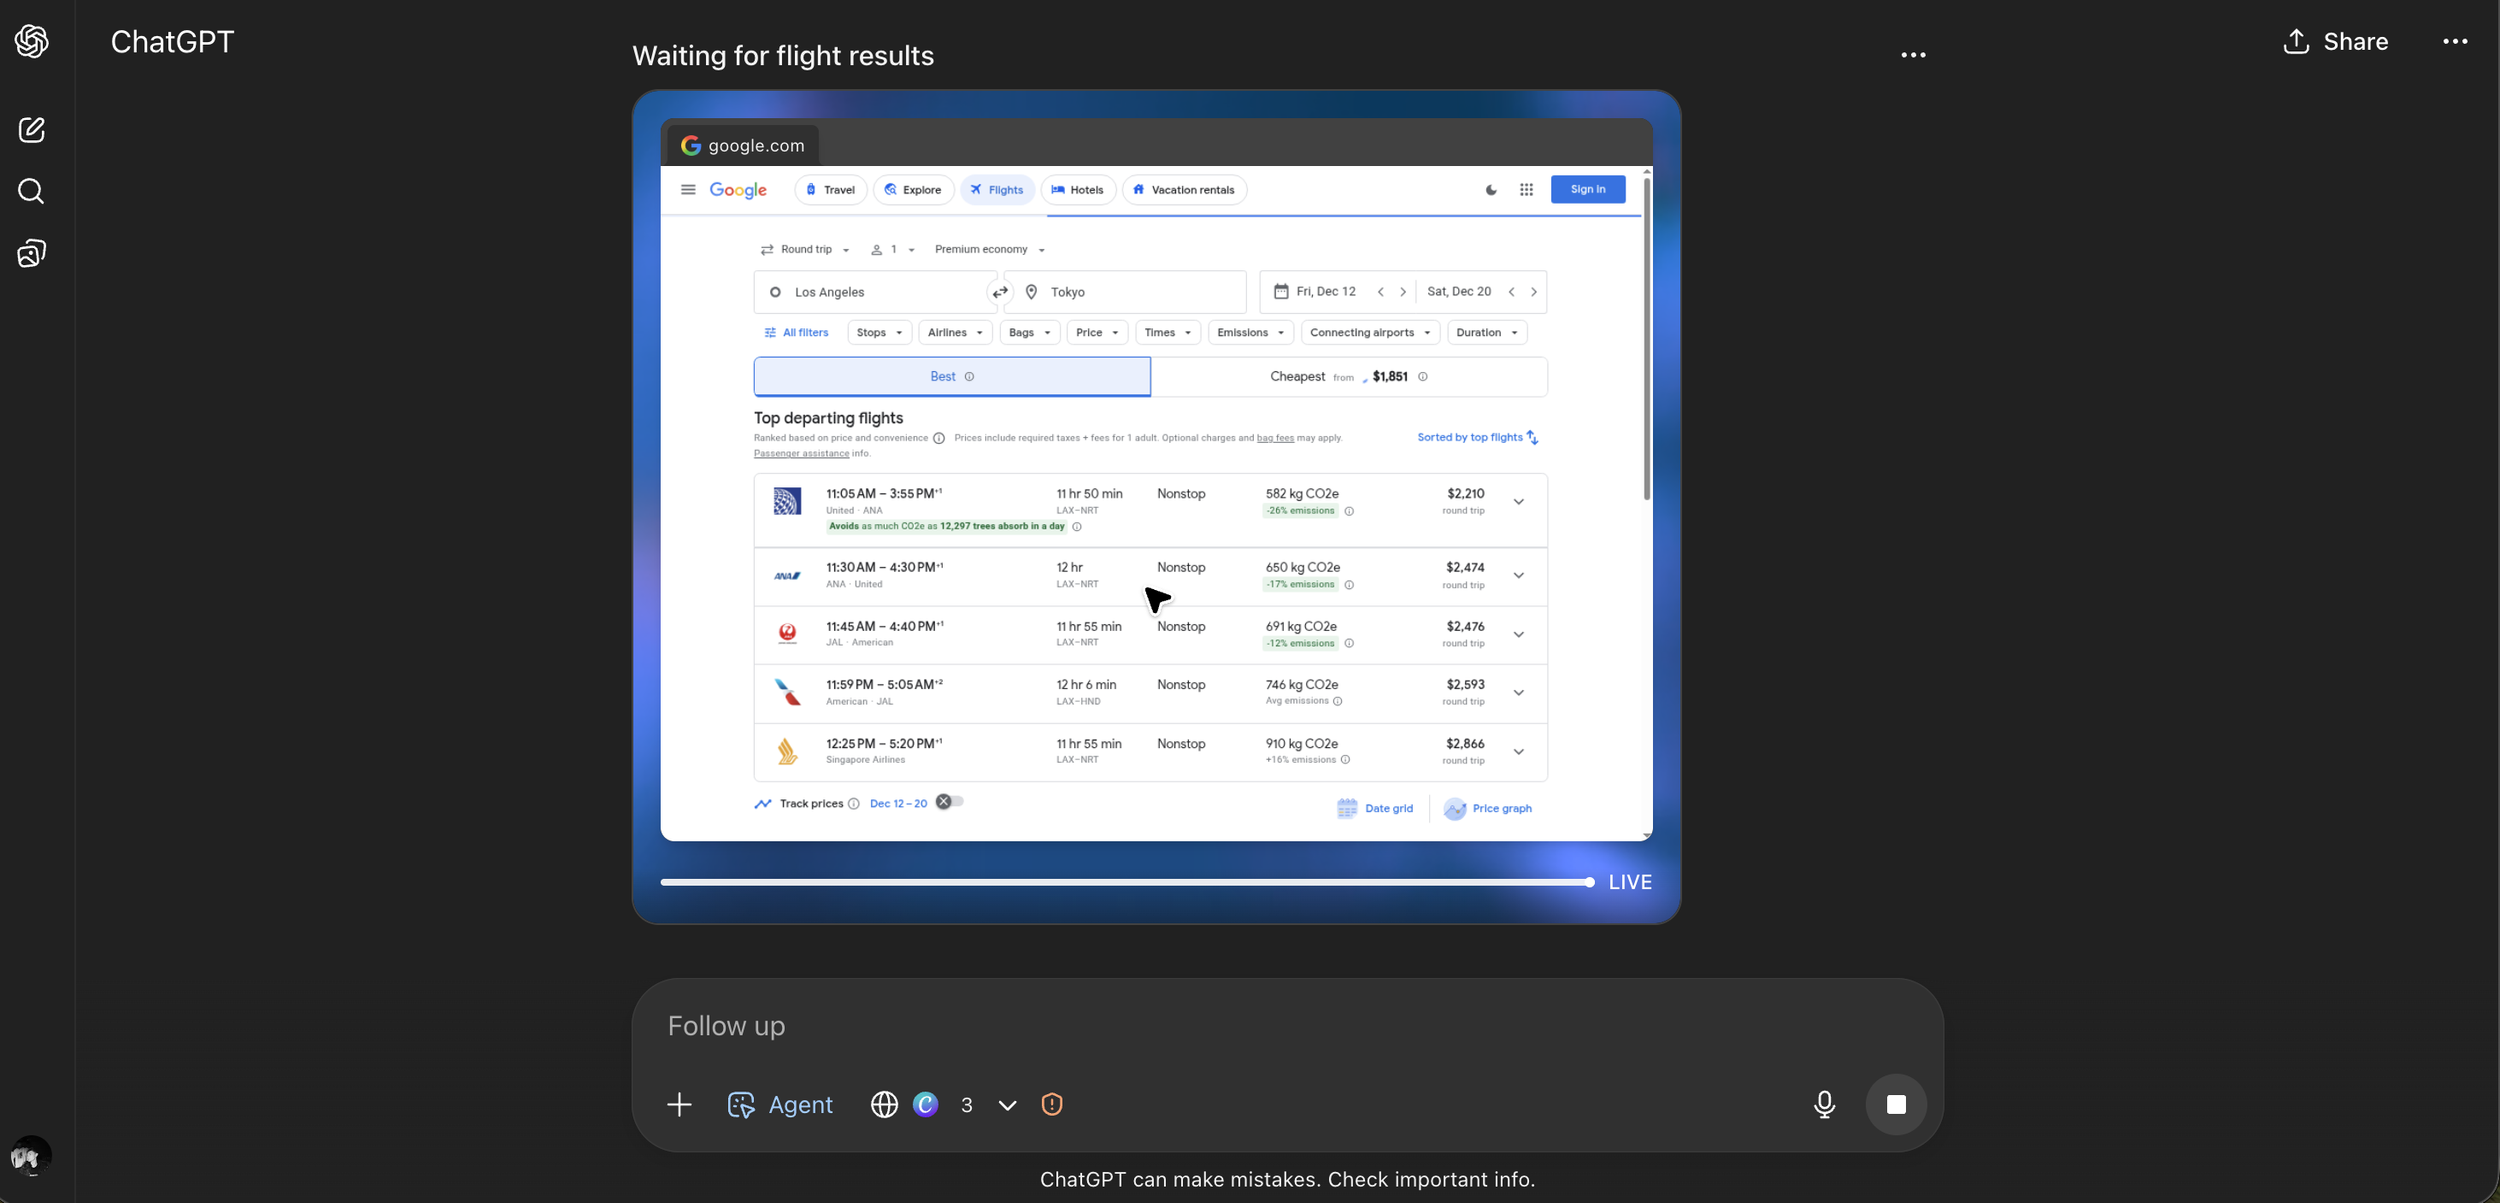
Task: Click the orange shield warning icon
Action: pos(1051,1104)
